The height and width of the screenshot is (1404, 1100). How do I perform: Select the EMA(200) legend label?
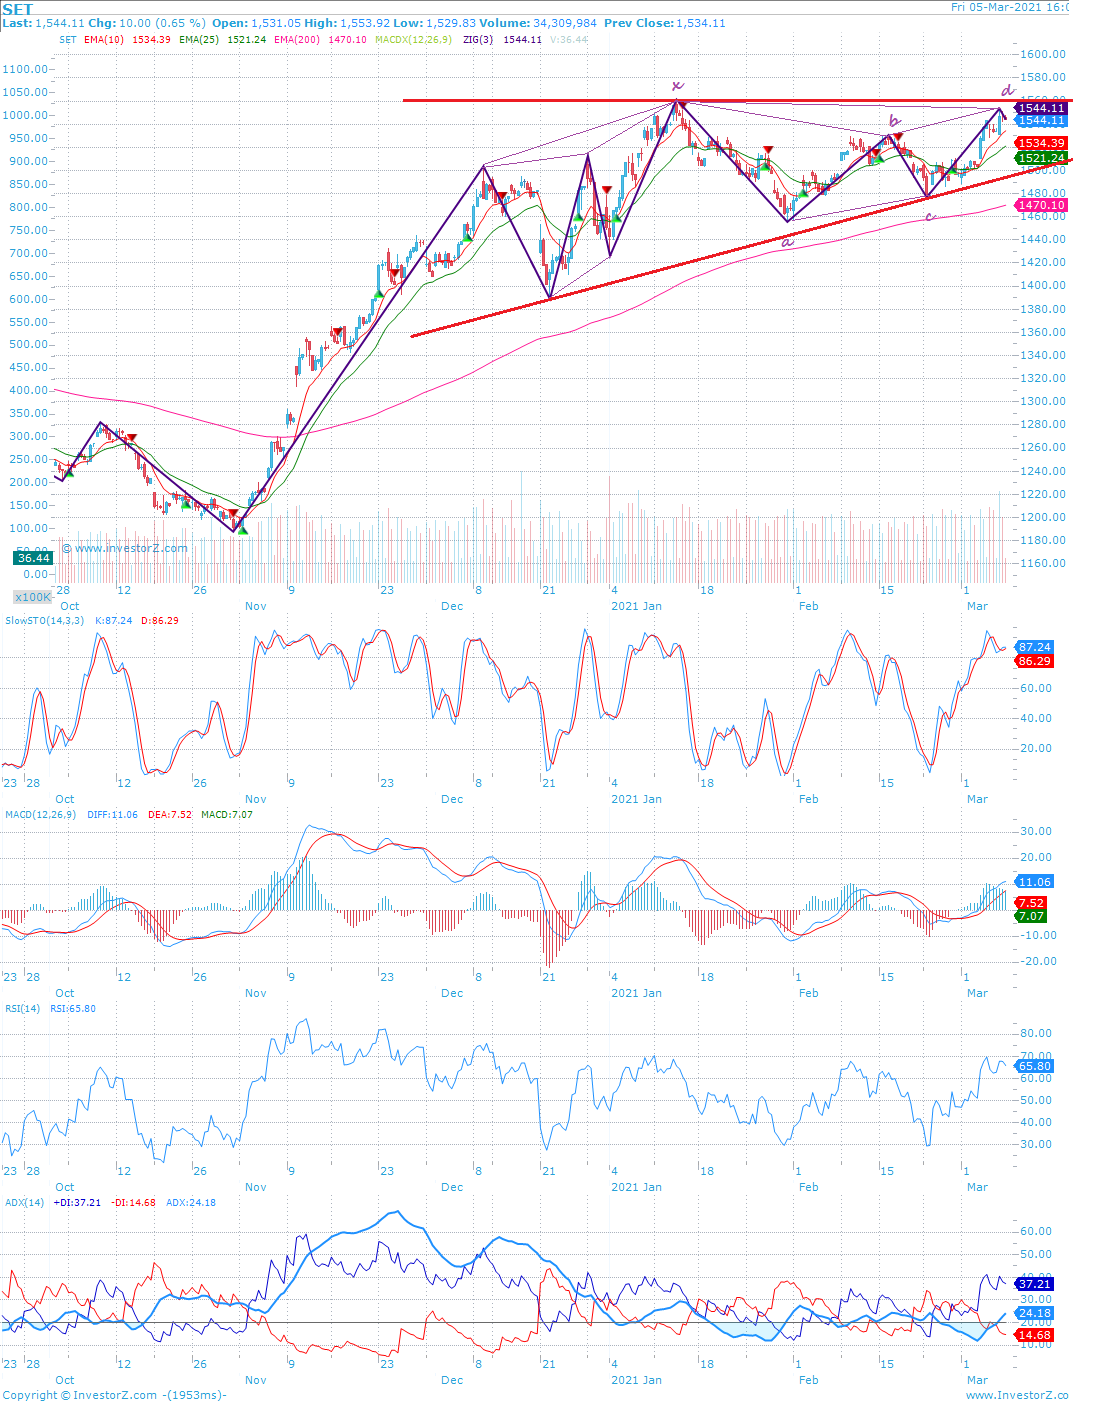tap(299, 40)
